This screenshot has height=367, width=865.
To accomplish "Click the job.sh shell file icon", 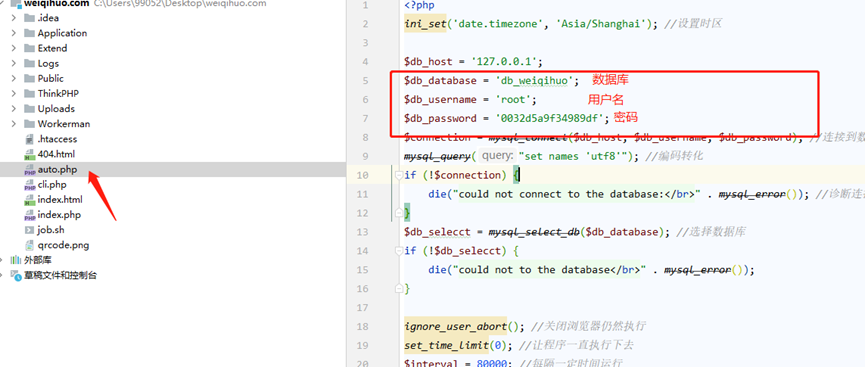I will point(30,230).
